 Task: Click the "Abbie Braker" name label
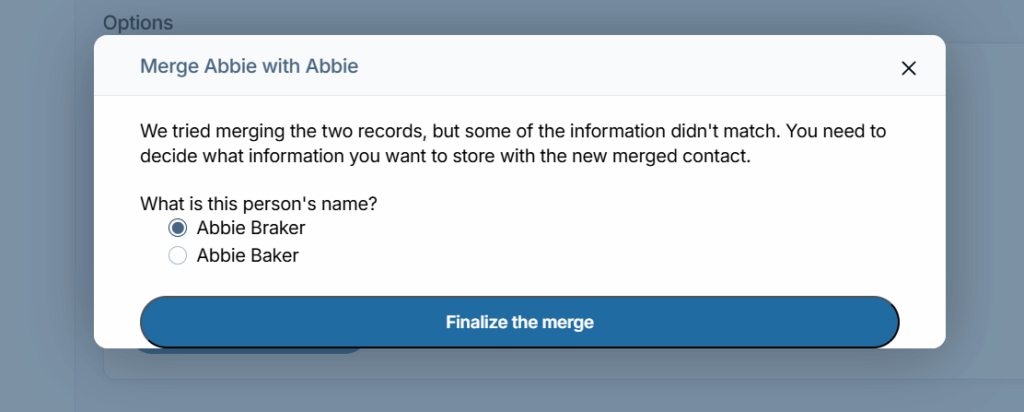tap(251, 228)
